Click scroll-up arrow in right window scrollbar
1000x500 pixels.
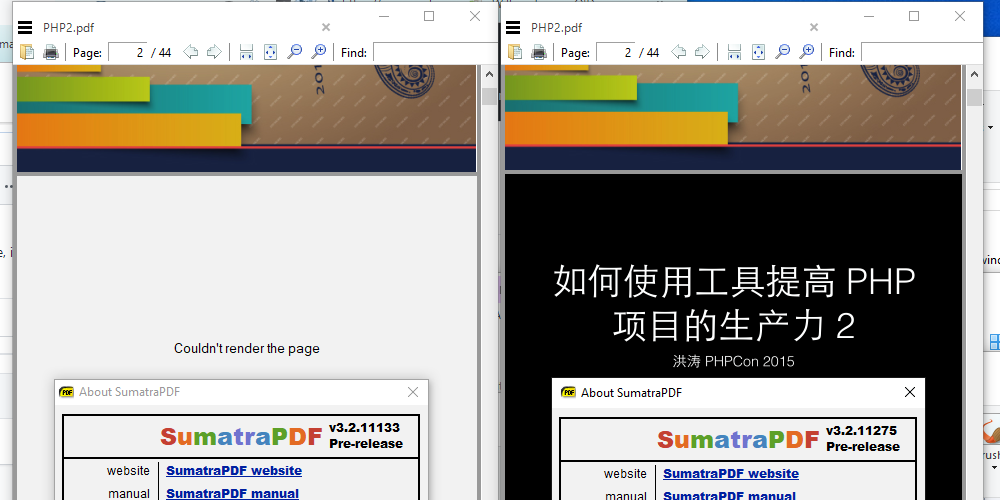[x=974, y=75]
